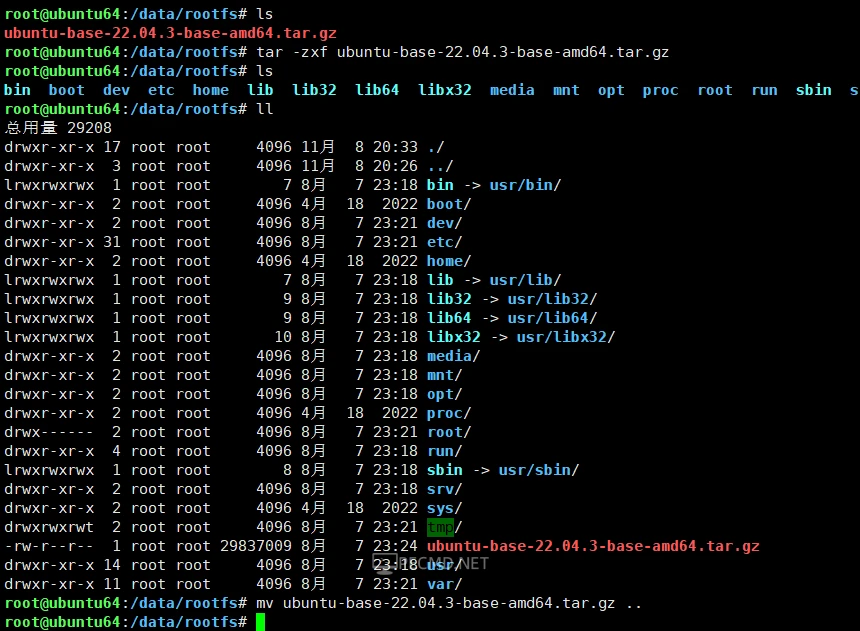
Task: Click the '-rw-r--r--' permissions of tar.gz
Action: click(x=49, y=547)
